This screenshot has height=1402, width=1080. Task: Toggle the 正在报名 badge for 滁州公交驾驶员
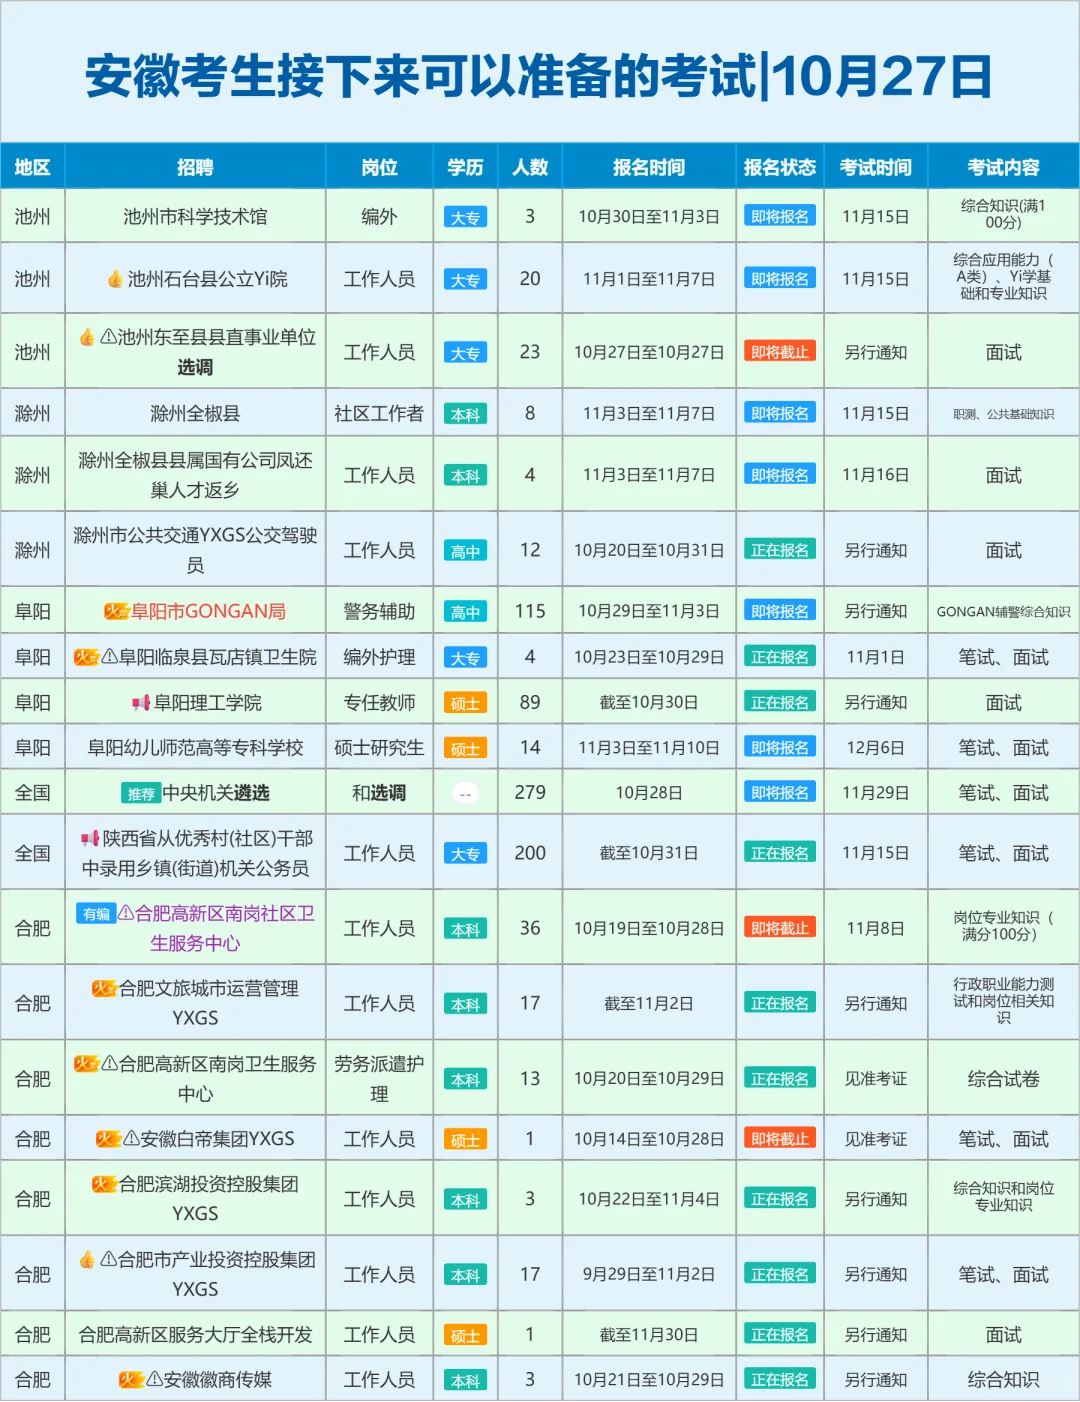780,548
